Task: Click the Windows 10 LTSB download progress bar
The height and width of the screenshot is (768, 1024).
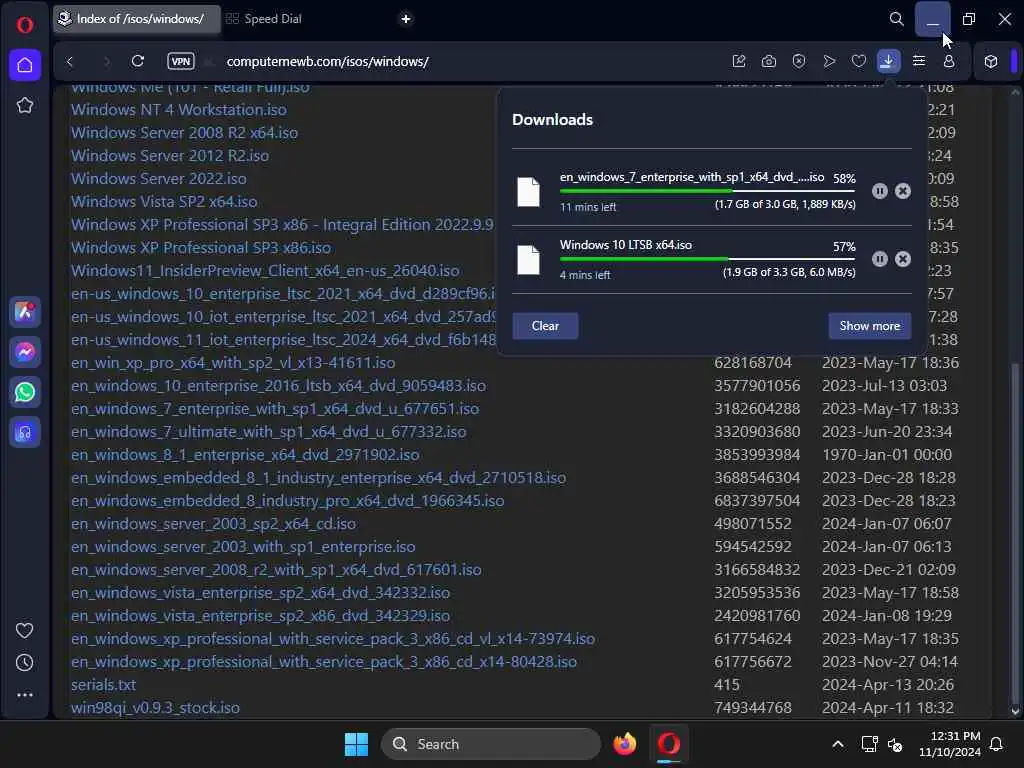Action: (x=707, y=259)
